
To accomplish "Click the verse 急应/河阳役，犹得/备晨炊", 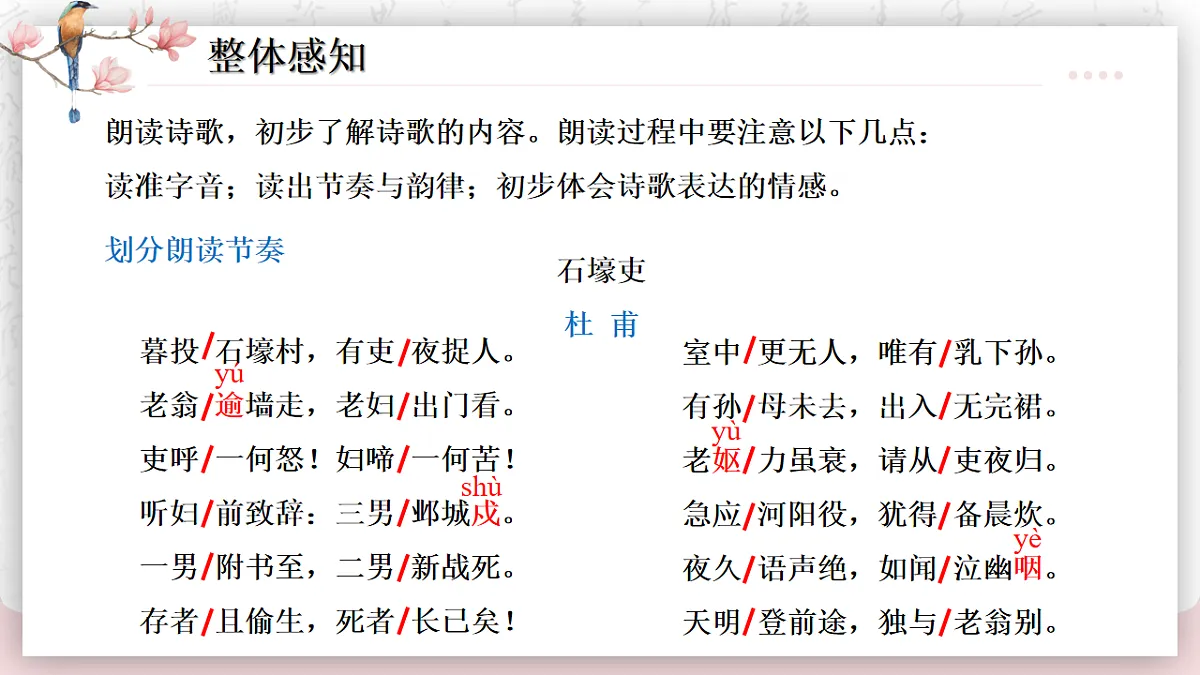I will (871, 514).
